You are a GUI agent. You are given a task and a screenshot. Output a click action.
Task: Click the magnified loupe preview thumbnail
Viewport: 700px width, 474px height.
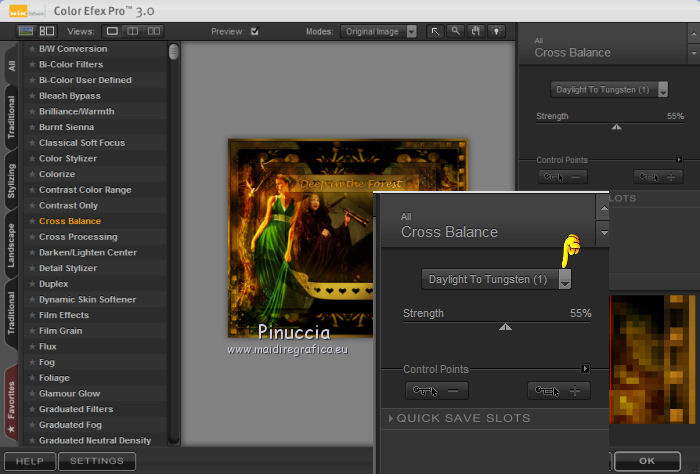click(x=652, y=359)
